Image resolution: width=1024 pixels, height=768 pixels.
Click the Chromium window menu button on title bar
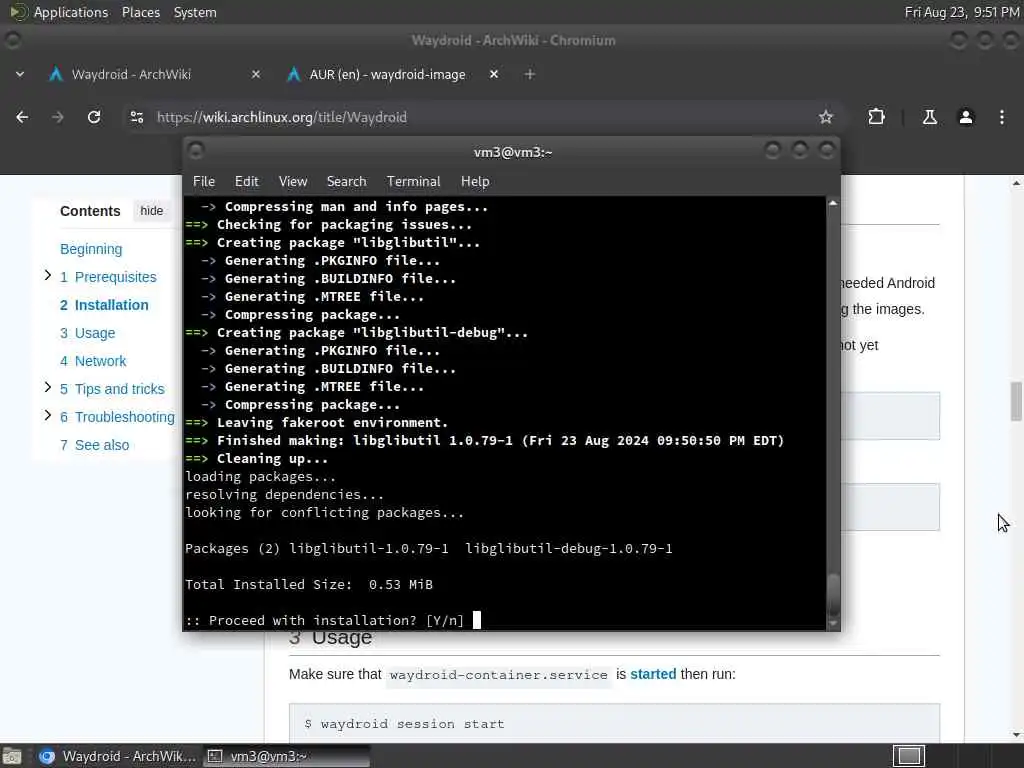tap(12, 40)
